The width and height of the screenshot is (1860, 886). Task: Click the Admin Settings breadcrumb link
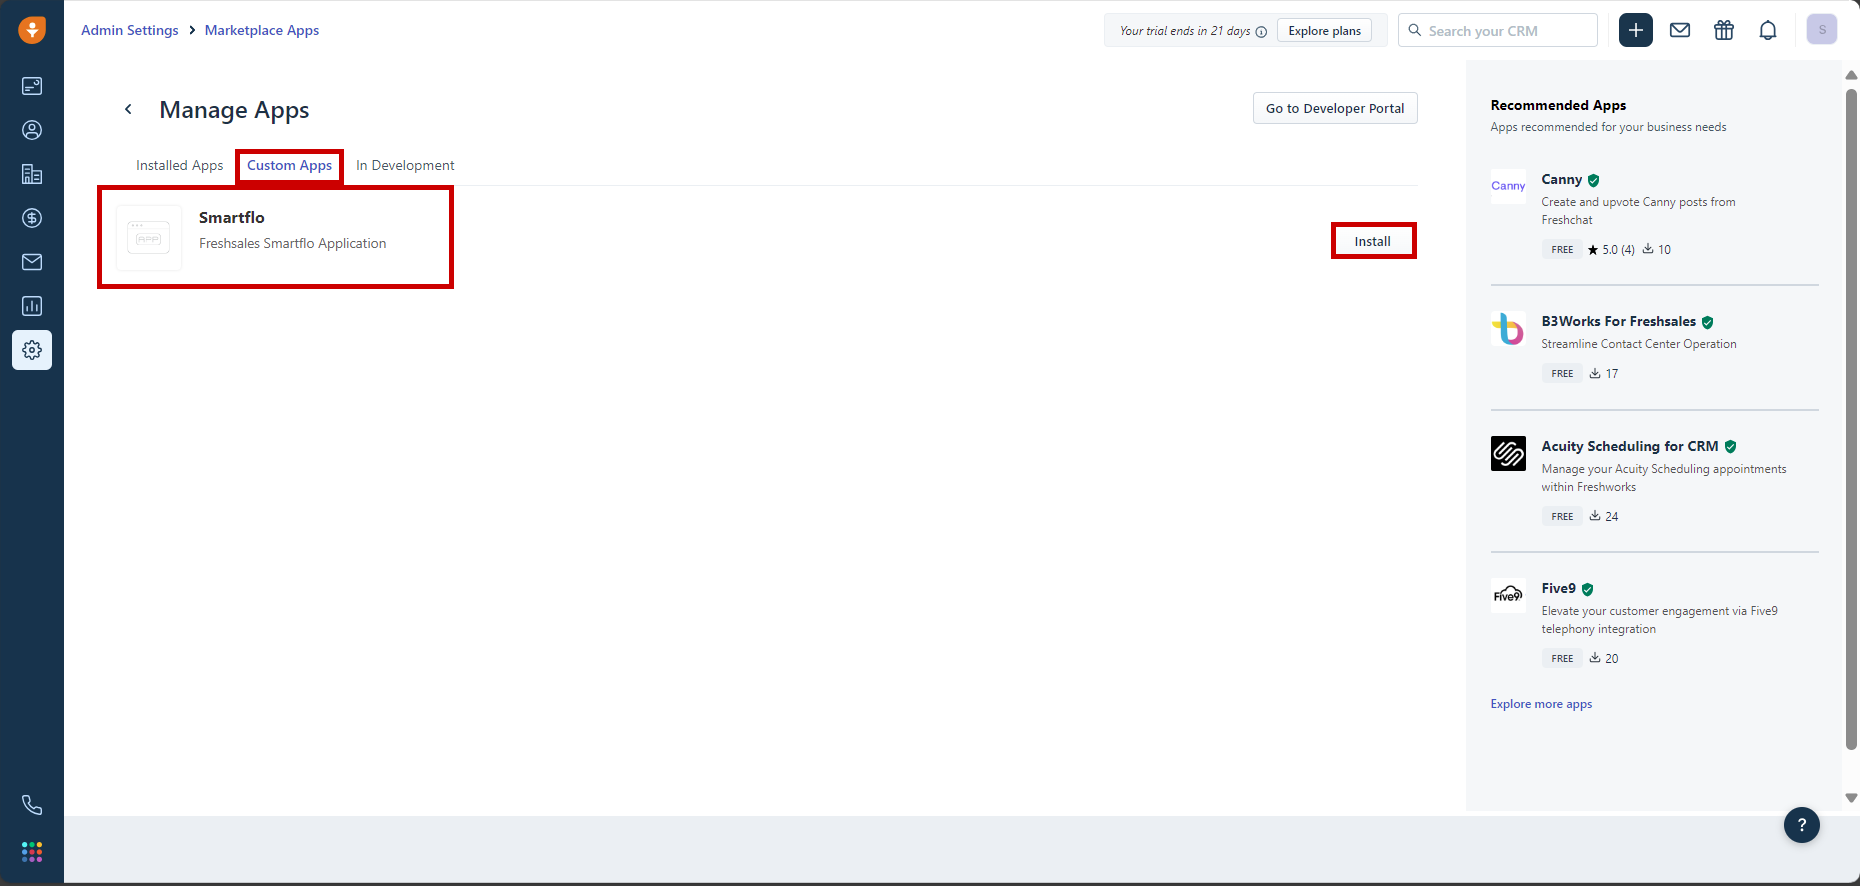click(x=130, y=30)
